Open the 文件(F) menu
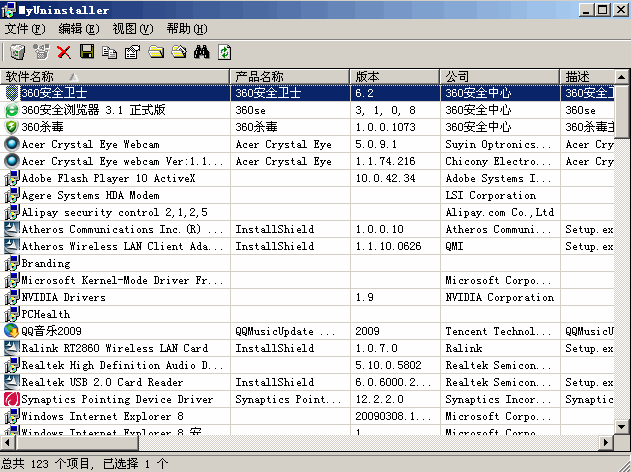Image resolution: width=631 pixels, height=472 pixels. (x=25, y=29)
